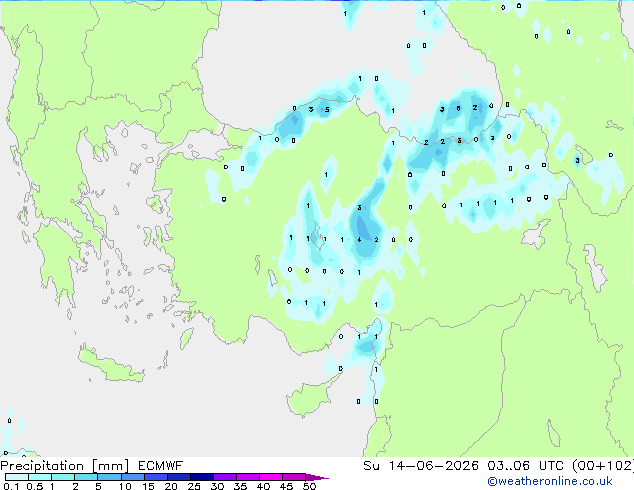Click the legend scale label '10'

coord(125,486)
